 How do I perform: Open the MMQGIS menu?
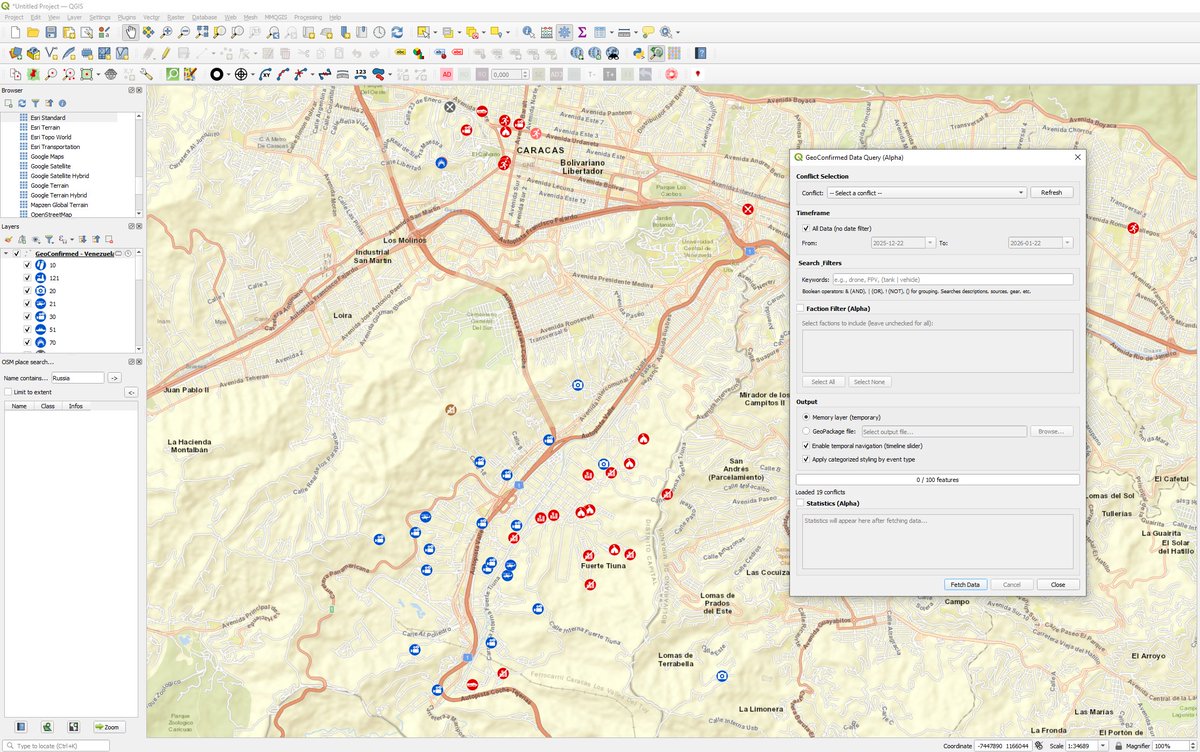275,17
